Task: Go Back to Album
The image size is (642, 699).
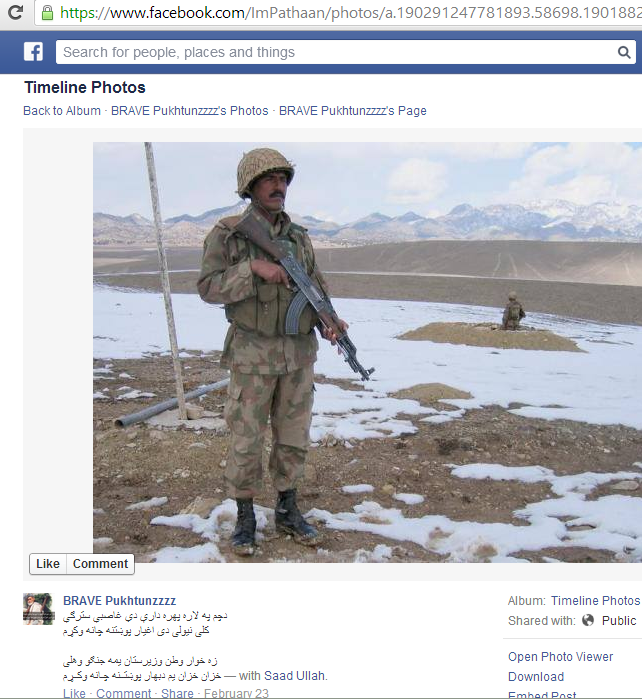Action: (x=62, y=111)
